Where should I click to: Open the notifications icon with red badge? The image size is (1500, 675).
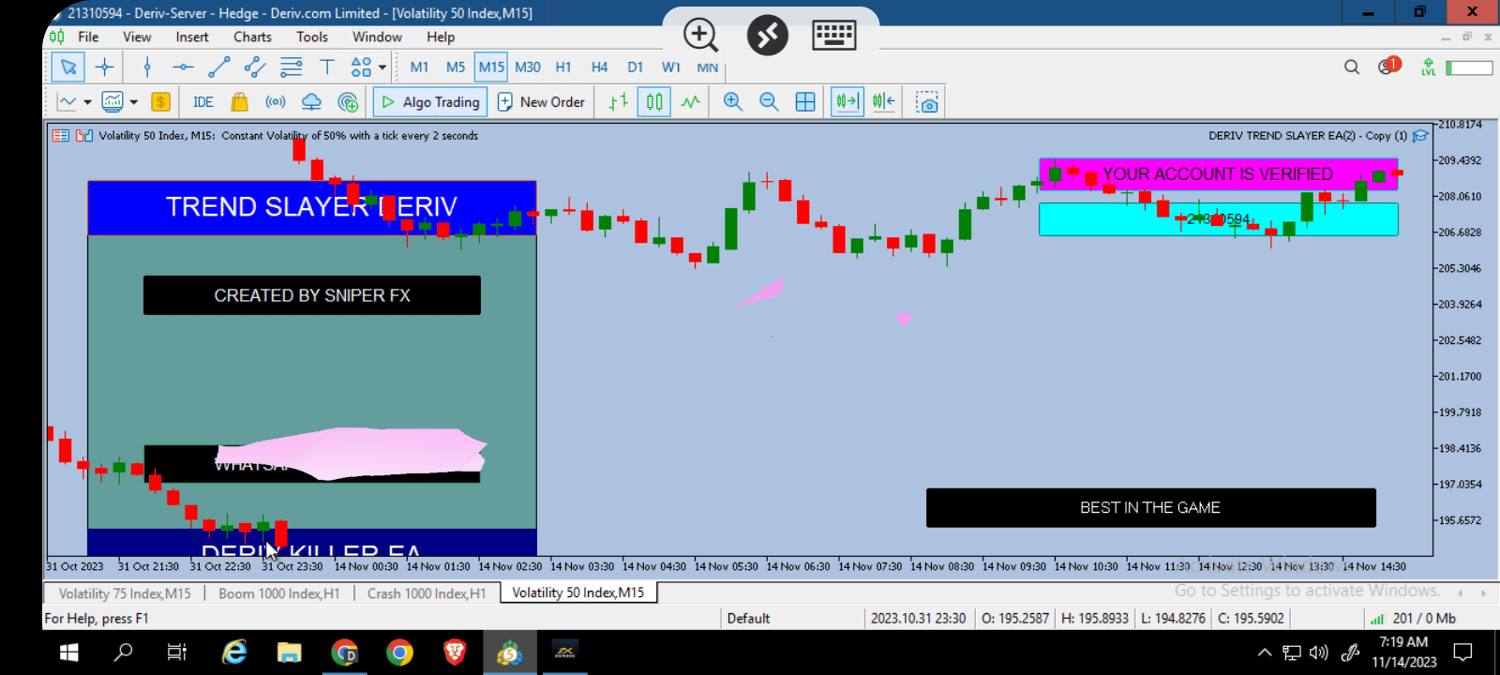point(1388,67)
